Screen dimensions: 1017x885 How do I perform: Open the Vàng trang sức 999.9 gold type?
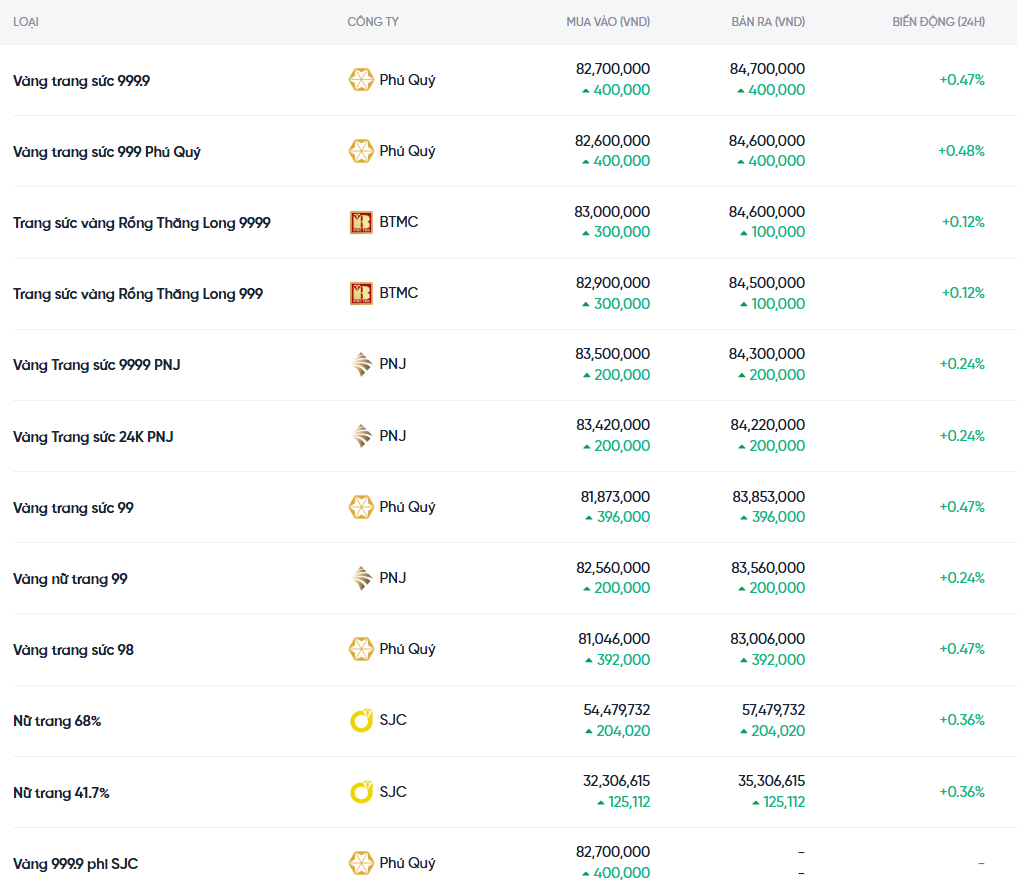tap(82, 81)
